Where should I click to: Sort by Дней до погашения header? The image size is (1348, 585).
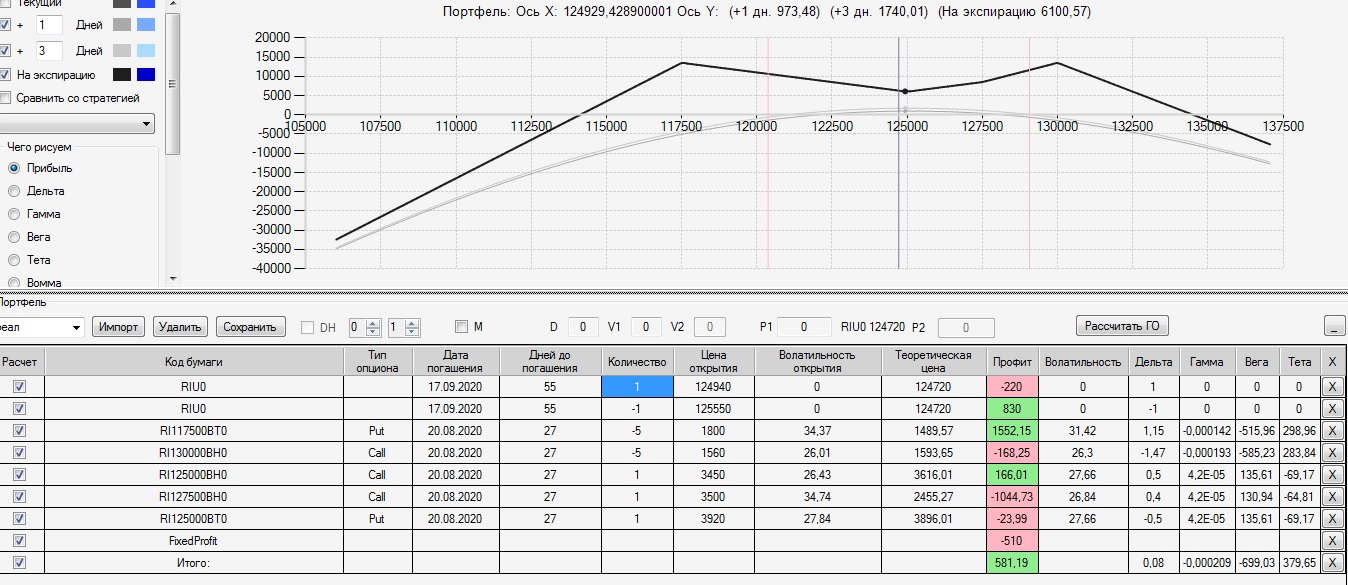[x=549, y=361]
